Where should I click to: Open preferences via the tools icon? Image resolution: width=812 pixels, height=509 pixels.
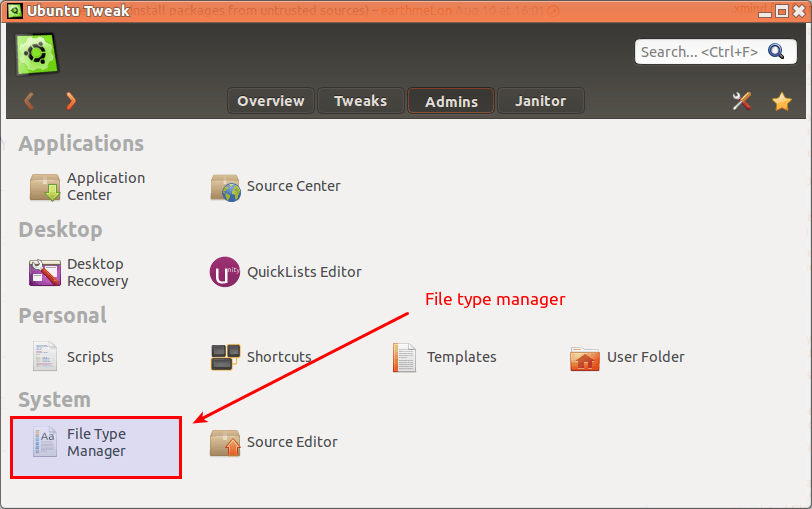tap(742, 101)
